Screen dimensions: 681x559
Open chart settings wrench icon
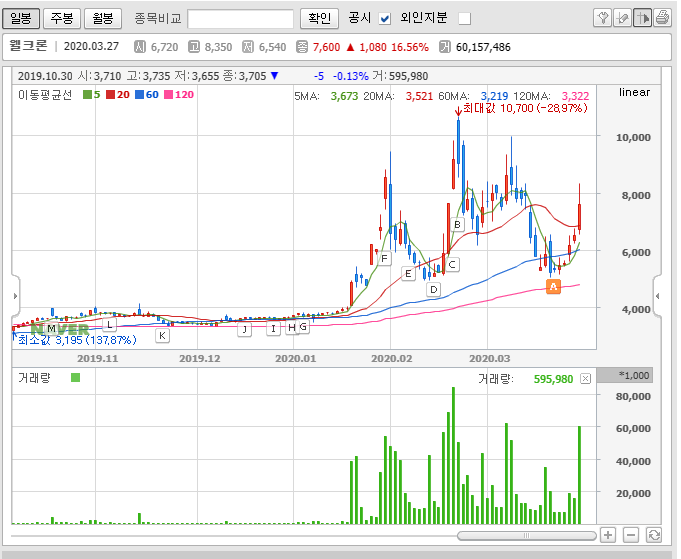click(602, 18)
